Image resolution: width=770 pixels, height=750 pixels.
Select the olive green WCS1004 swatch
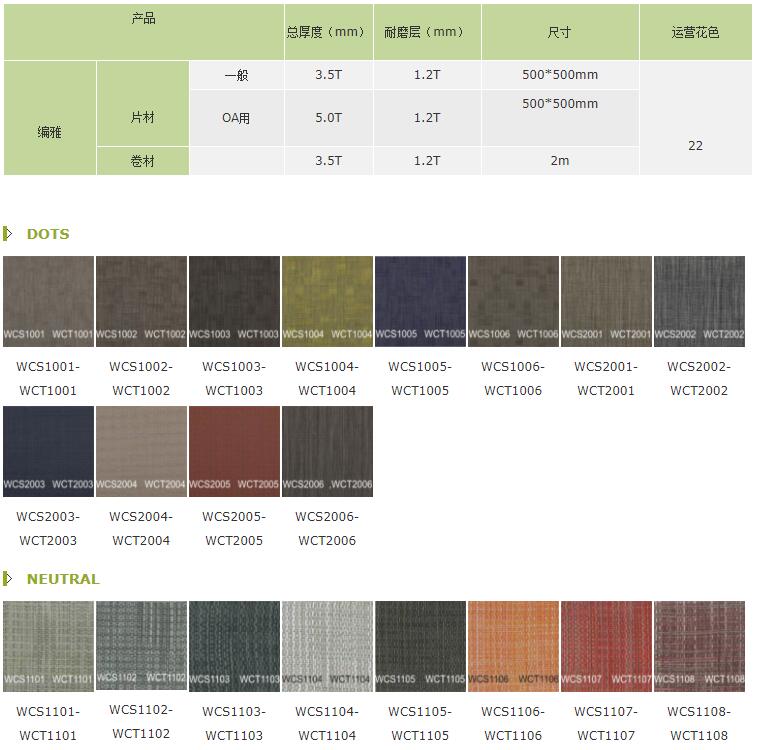tap(327, 301)
